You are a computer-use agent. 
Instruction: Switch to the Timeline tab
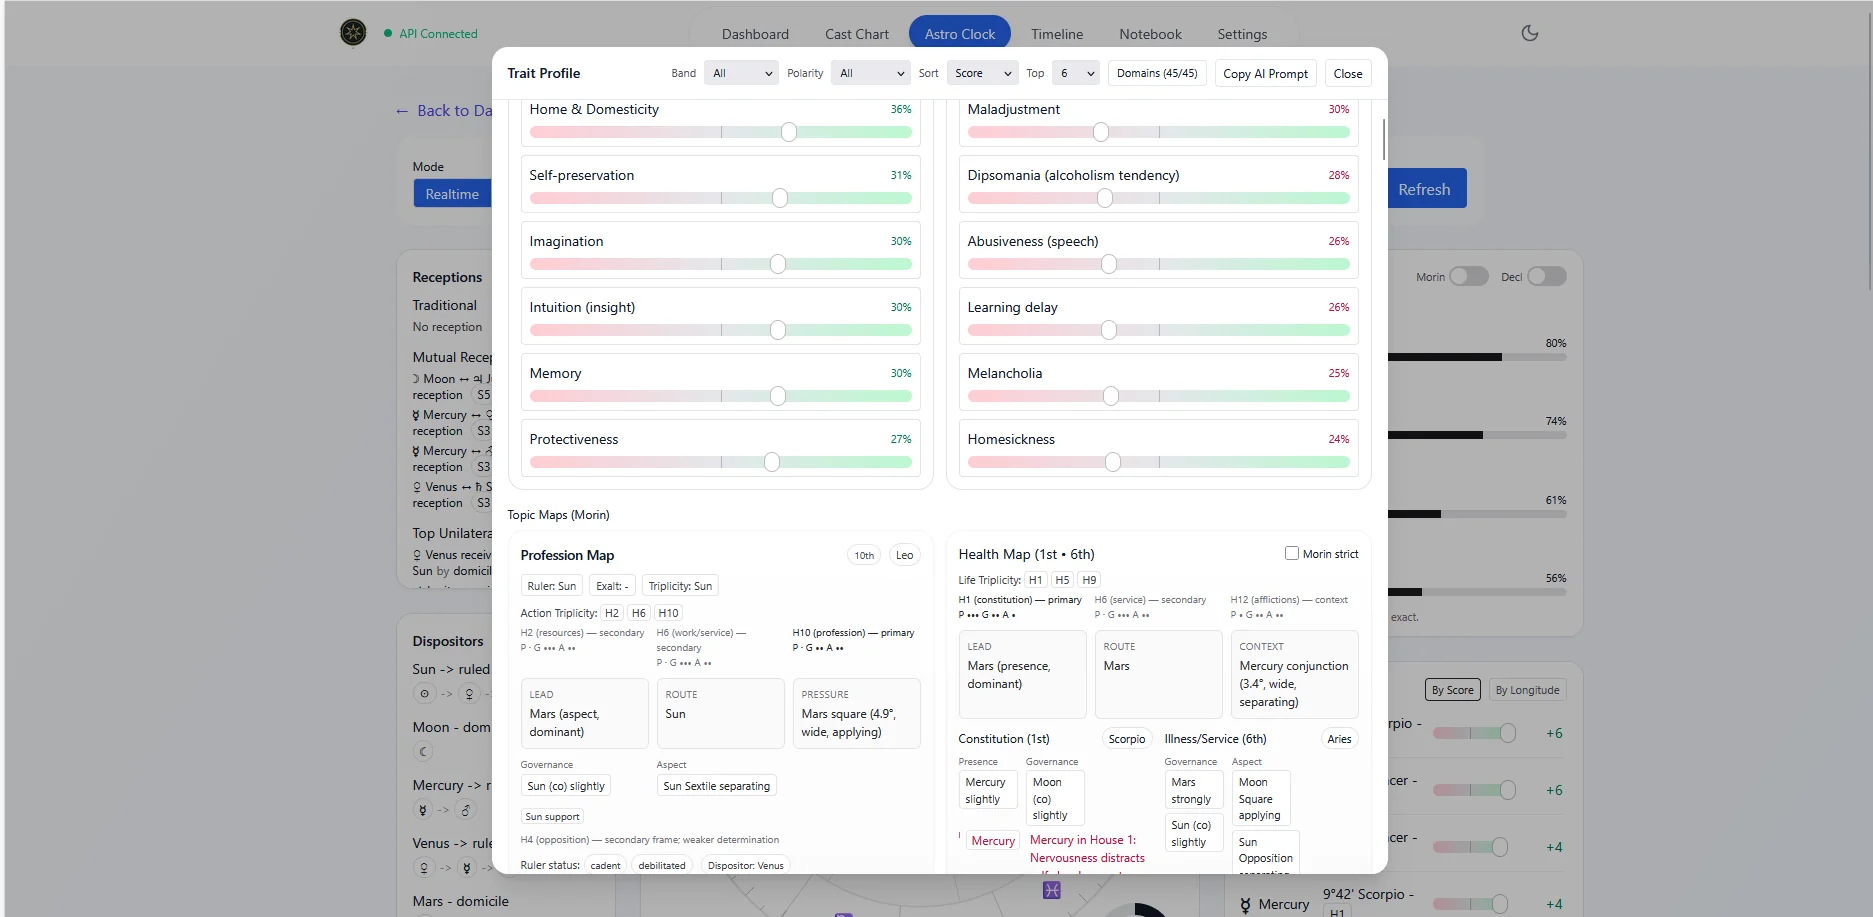pos(1057,33)
